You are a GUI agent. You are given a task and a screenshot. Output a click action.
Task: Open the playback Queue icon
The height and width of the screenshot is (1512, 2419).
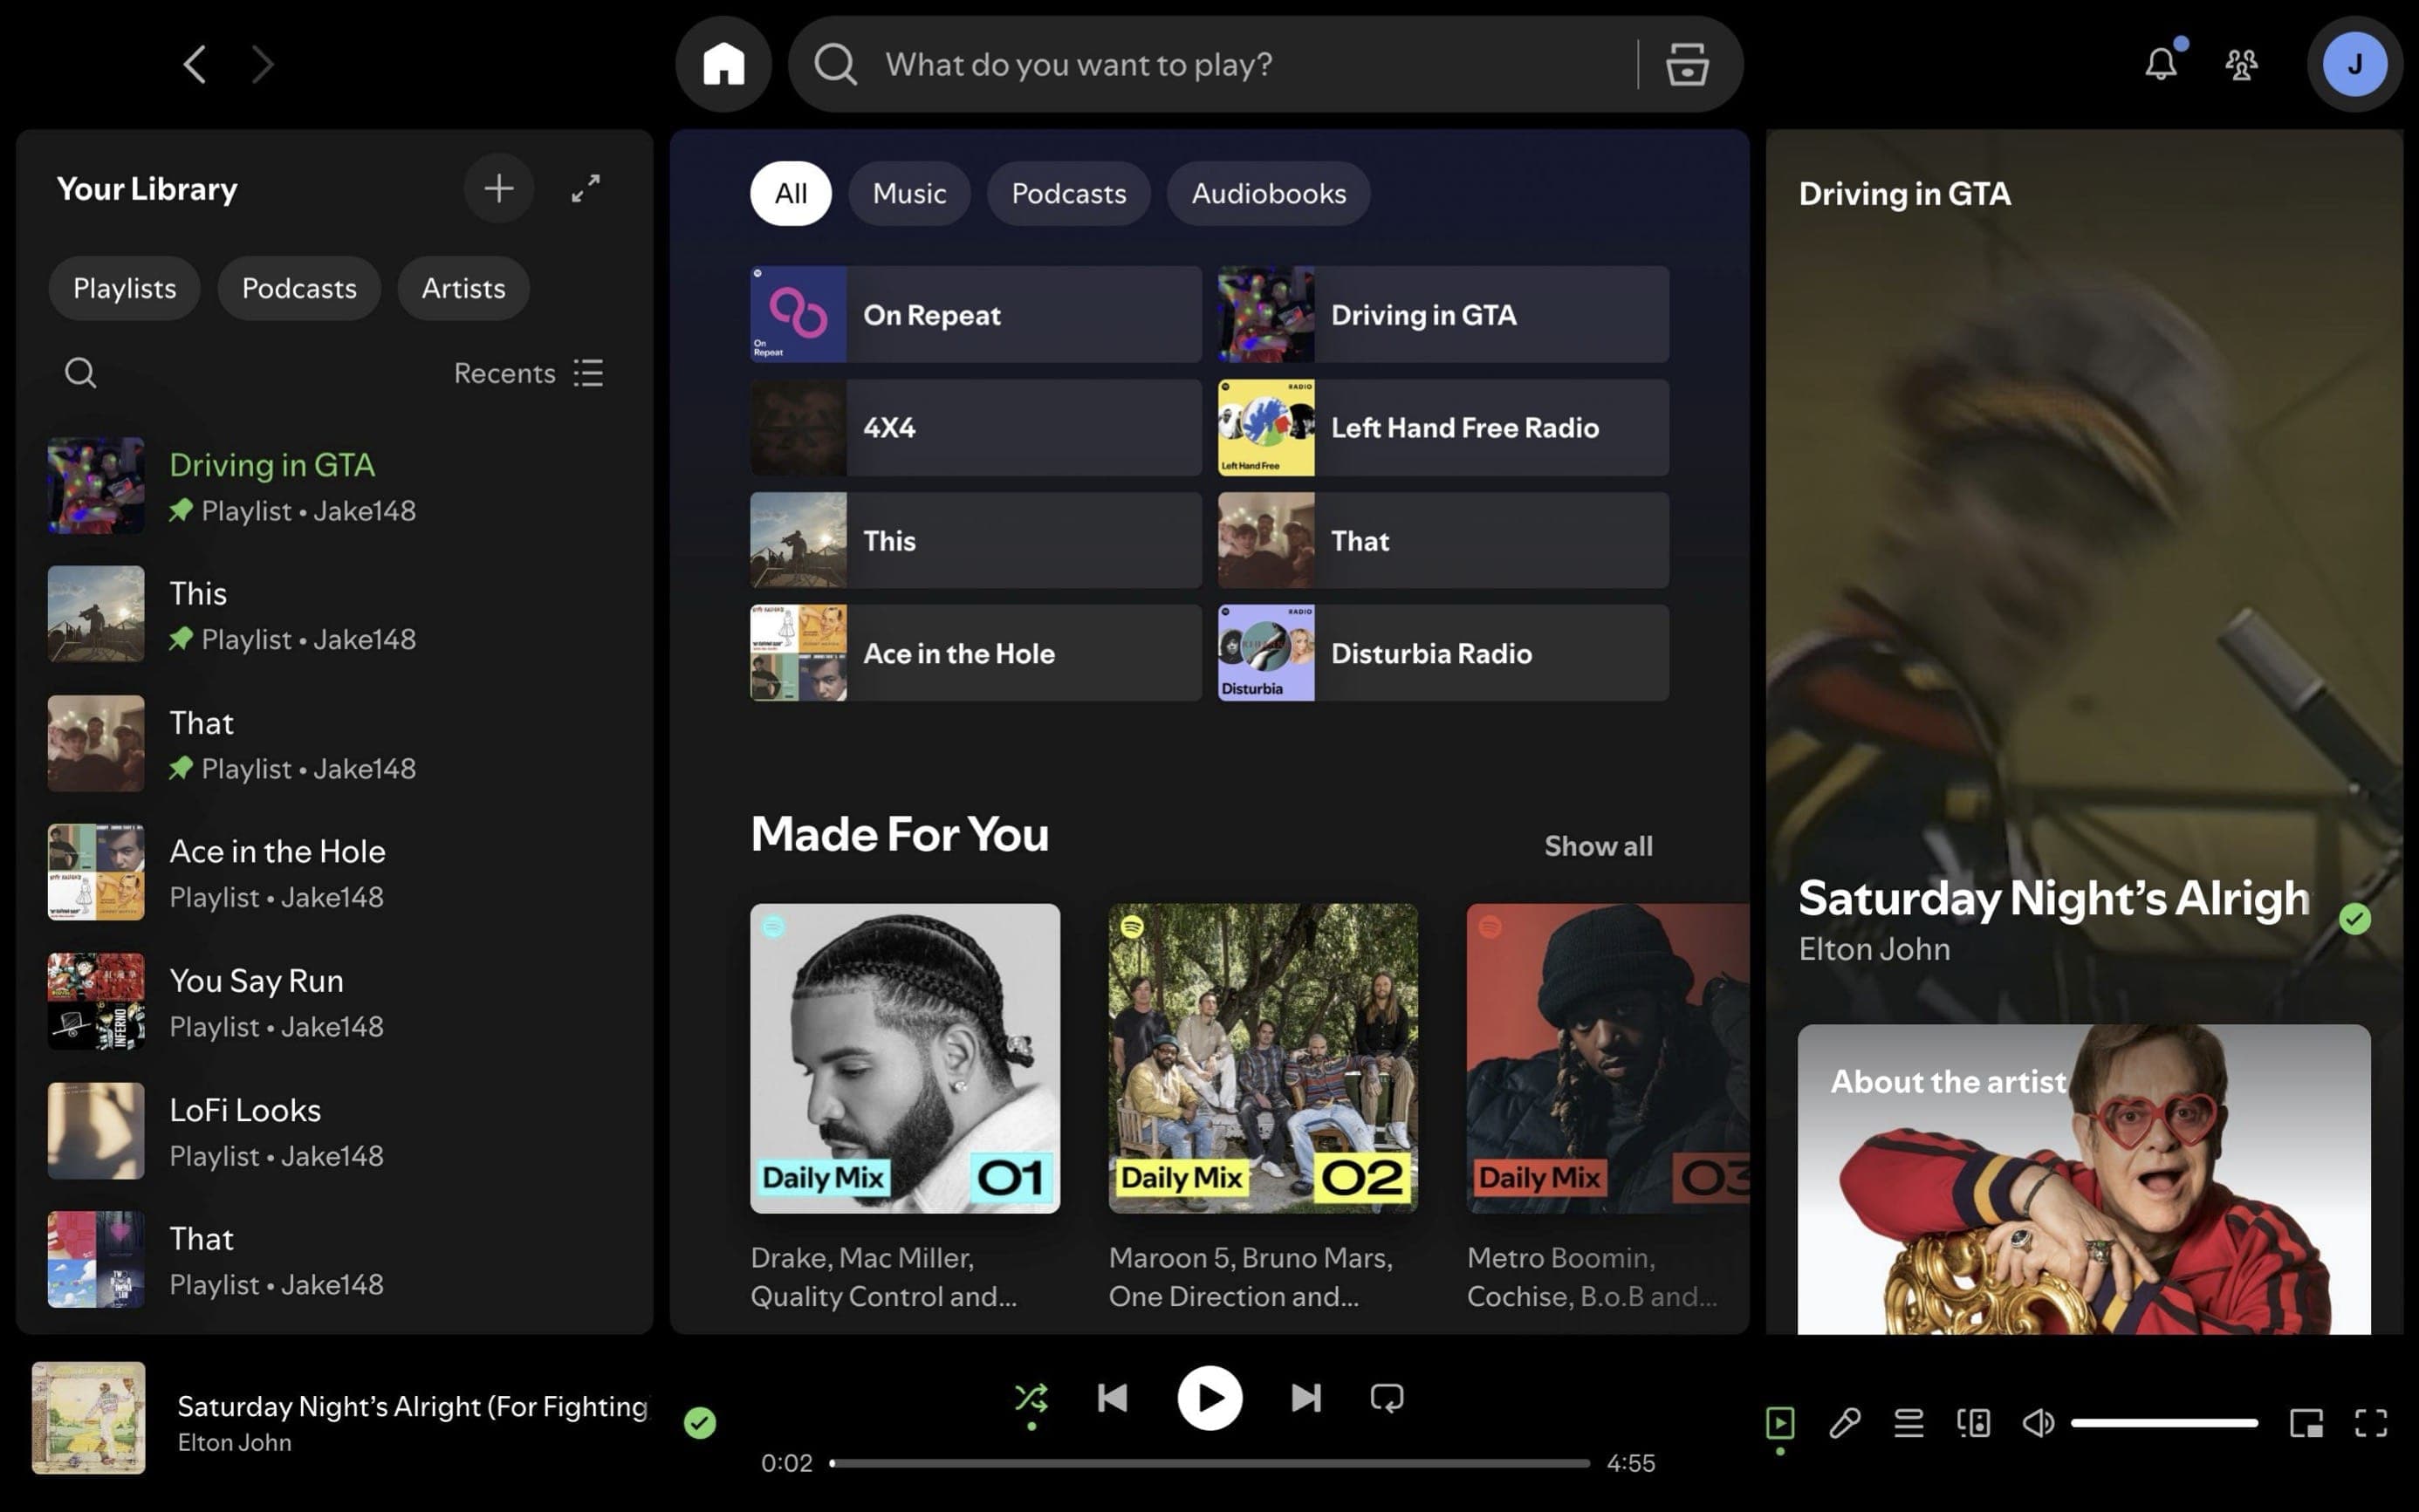tap(1908, 1422)
